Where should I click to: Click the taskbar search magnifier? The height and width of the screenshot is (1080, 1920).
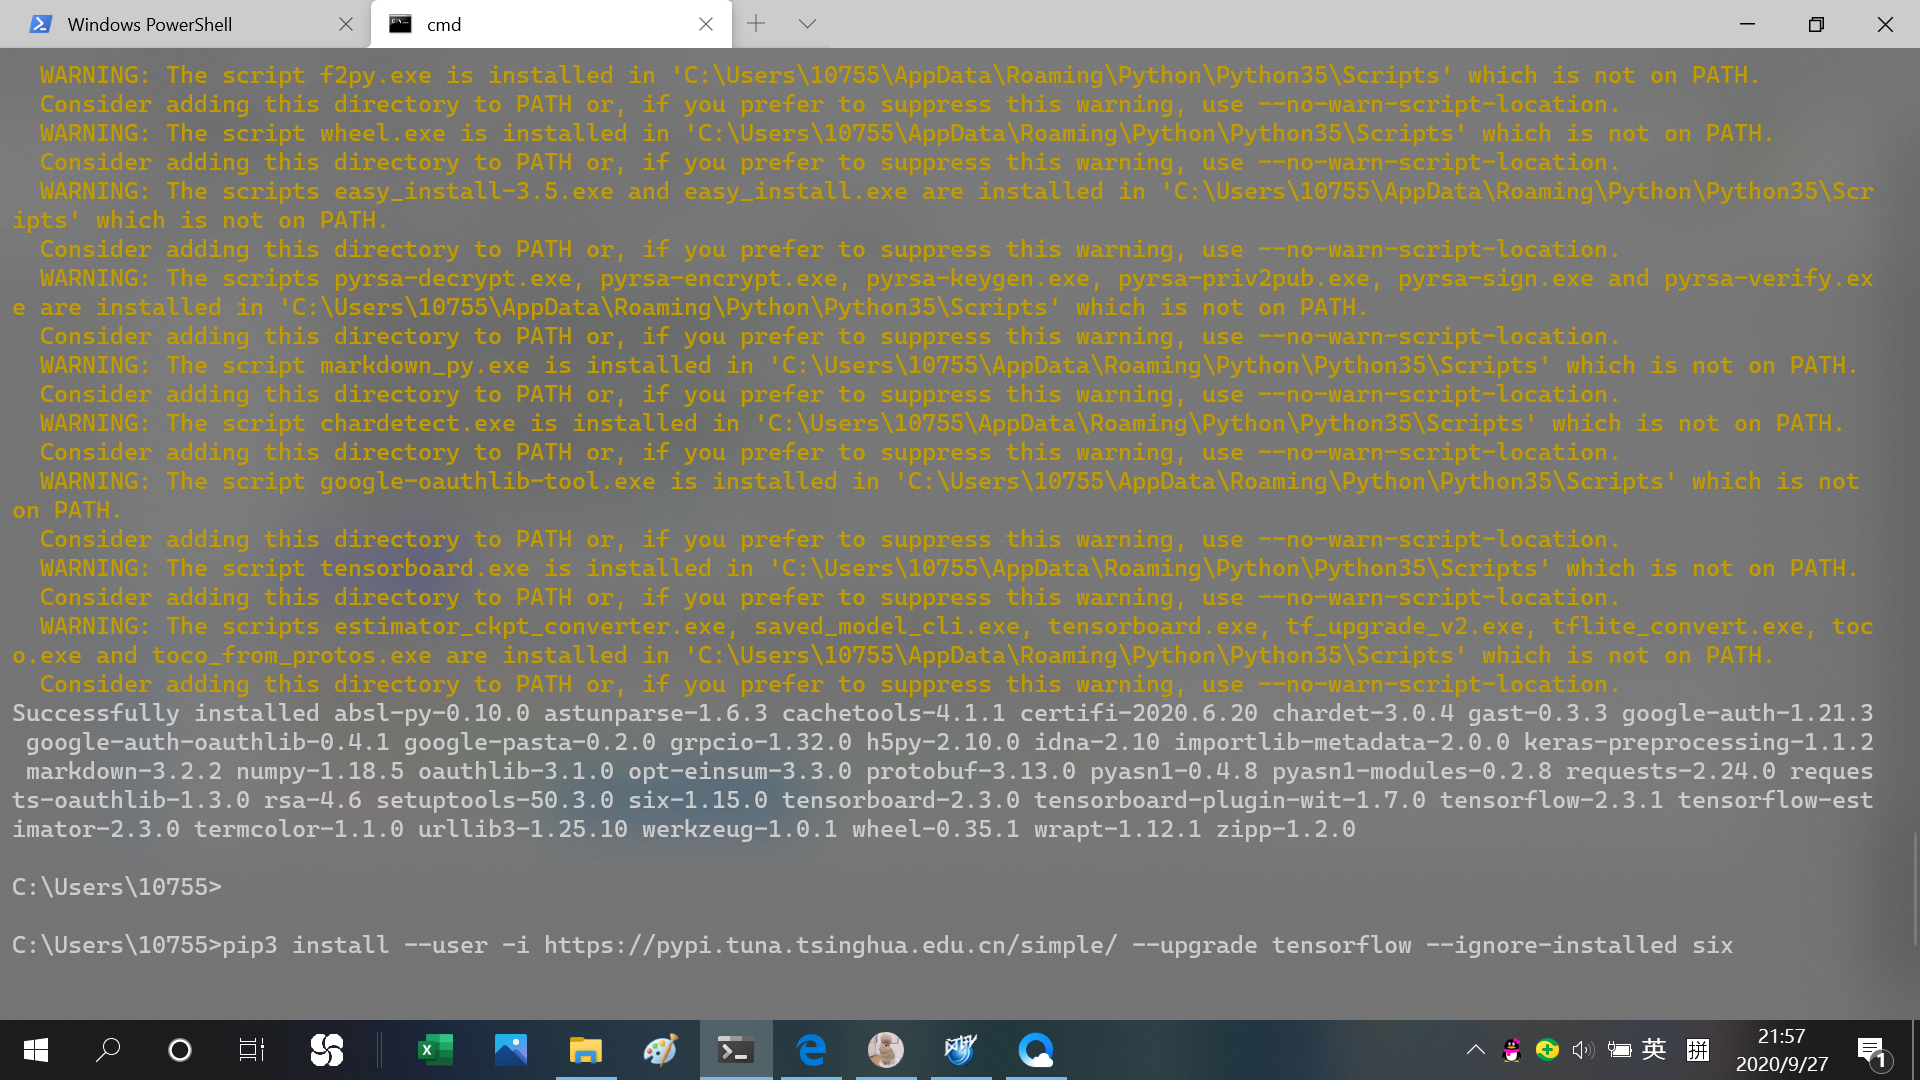[x=108, y=1050]
